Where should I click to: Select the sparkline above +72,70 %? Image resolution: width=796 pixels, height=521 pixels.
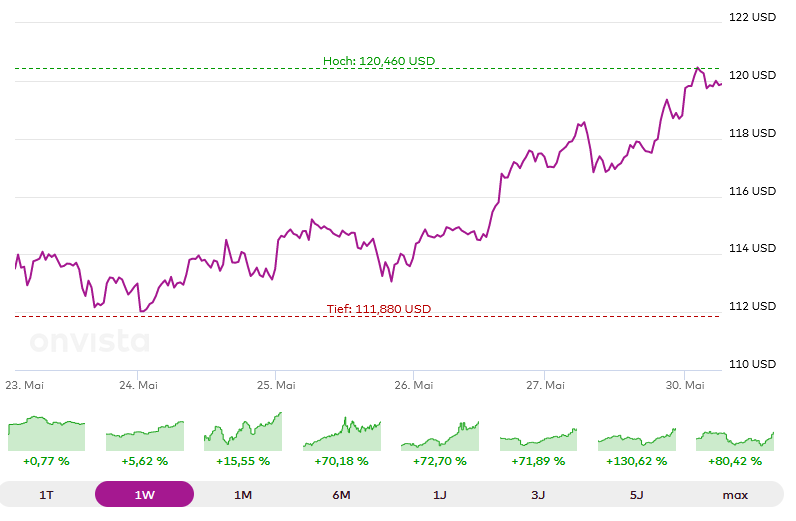(440, 434)
